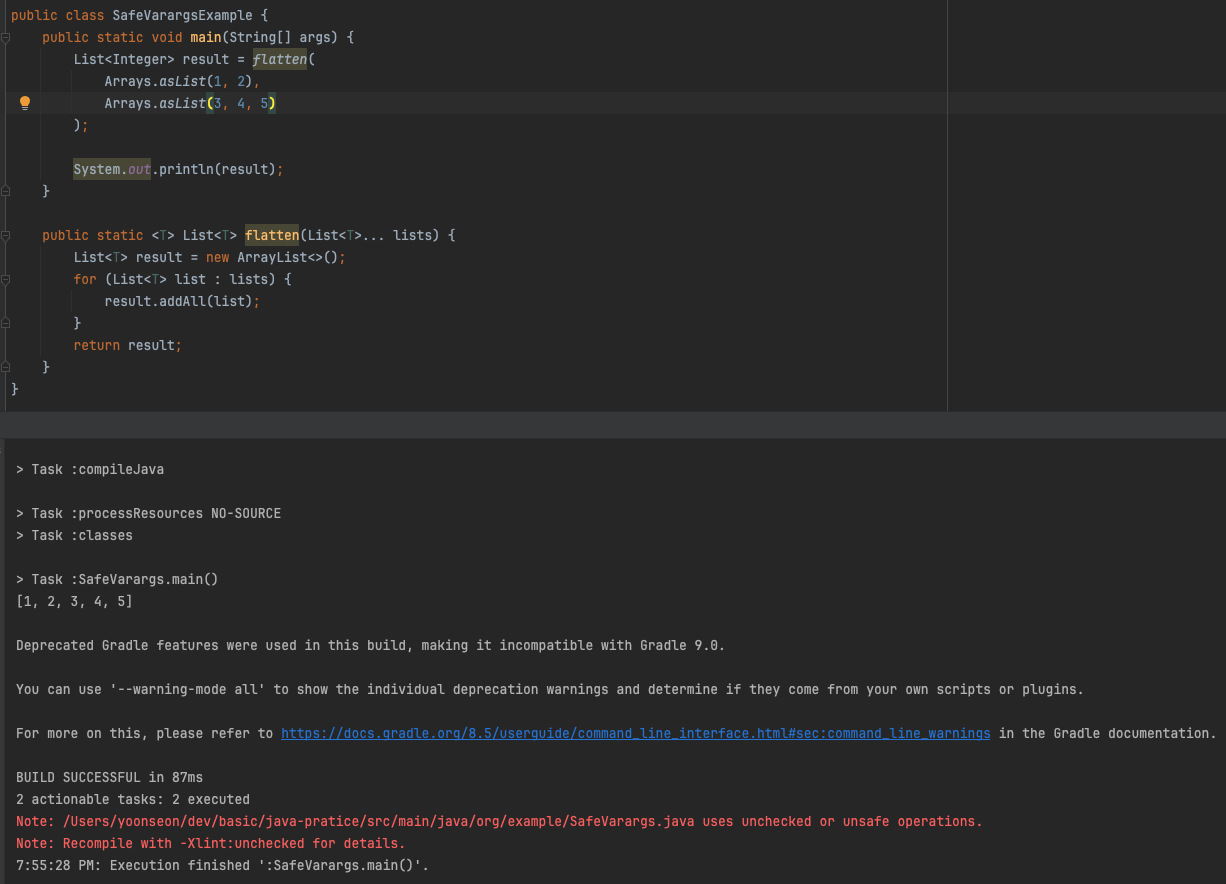Click '2 actionable tasks: 2 executed' line
The height and width of the screenshot is (884, 1226).
pos(133,799)
